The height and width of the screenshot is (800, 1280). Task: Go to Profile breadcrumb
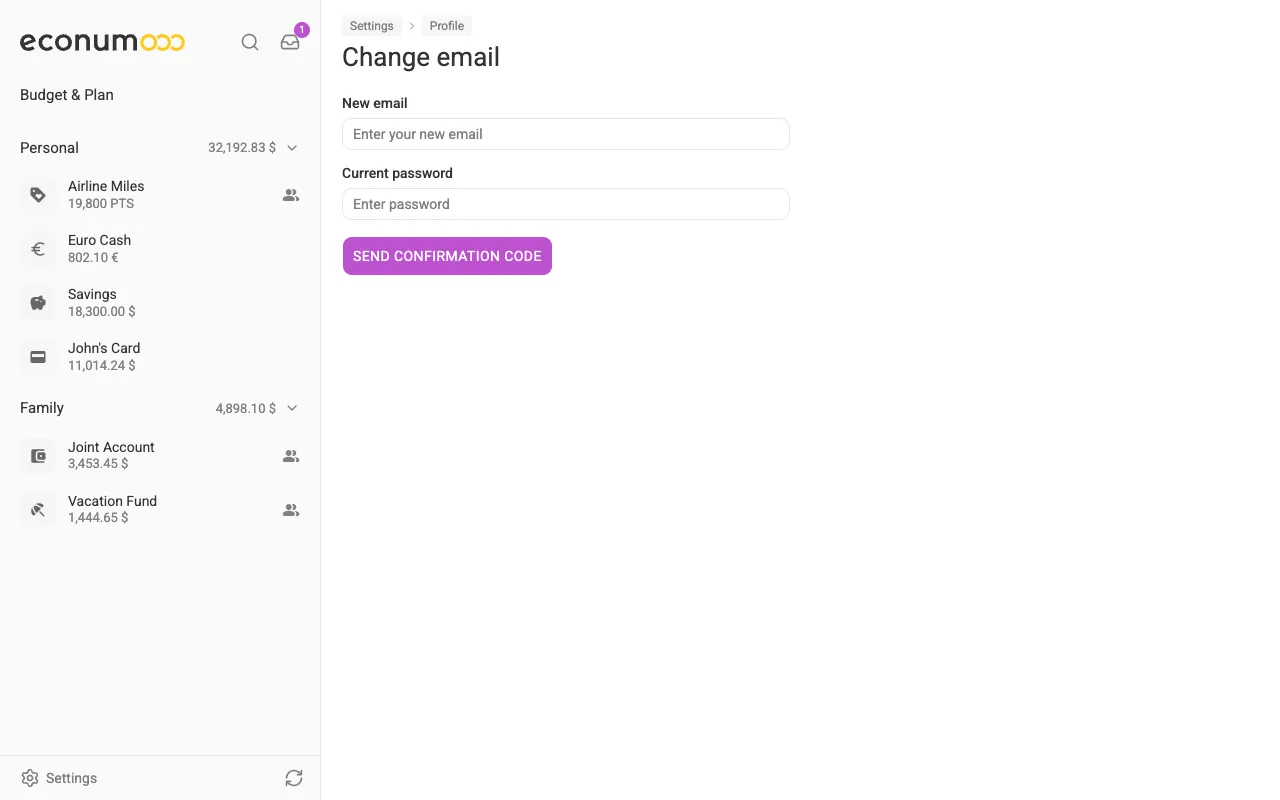447,26
